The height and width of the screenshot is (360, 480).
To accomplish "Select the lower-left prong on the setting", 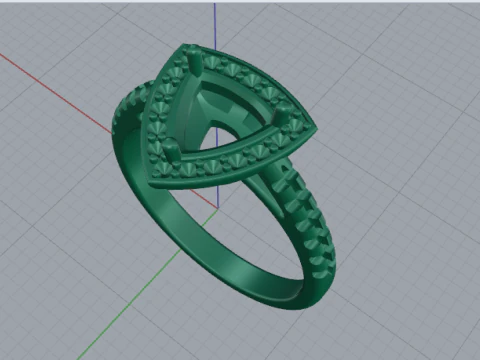I will [x=172, y=150].
